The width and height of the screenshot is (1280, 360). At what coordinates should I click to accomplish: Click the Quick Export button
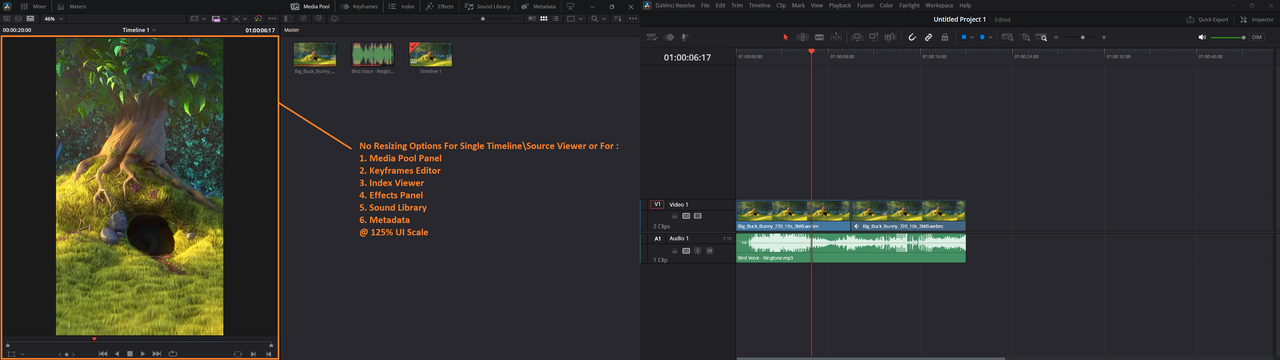[x=1207, y=19]
